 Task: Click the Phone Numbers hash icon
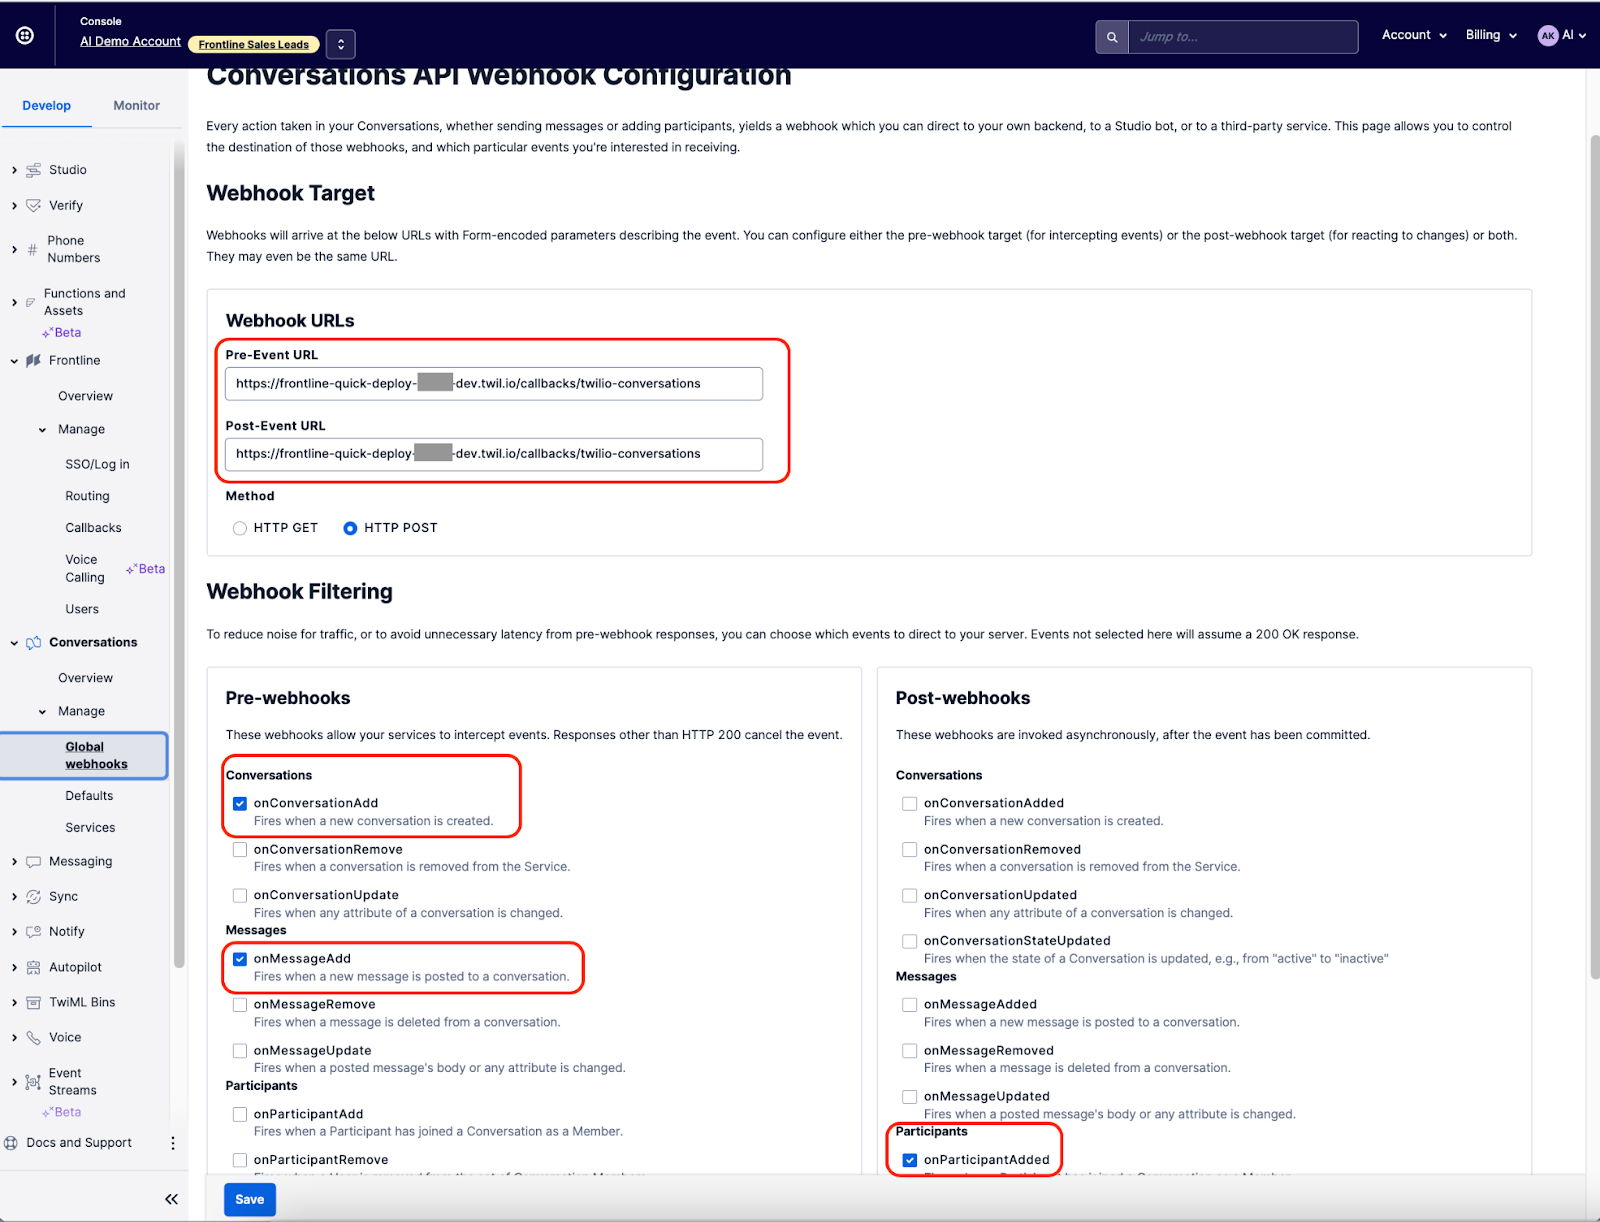[32, 249]
